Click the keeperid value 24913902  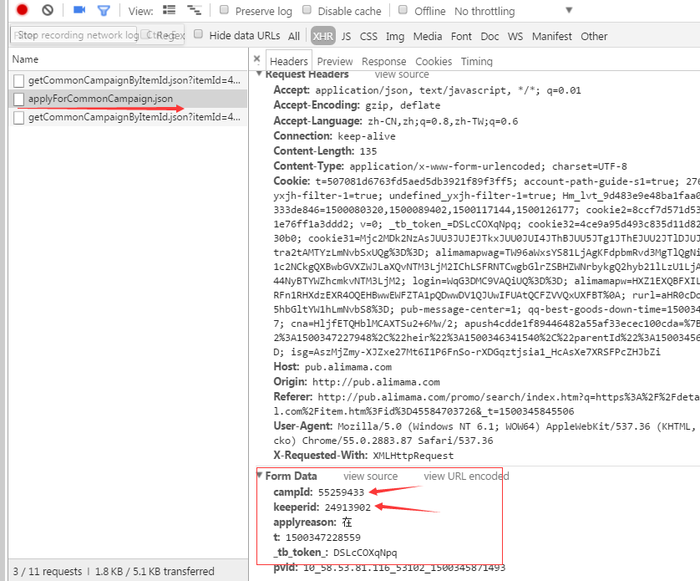[x=347, y=507]
